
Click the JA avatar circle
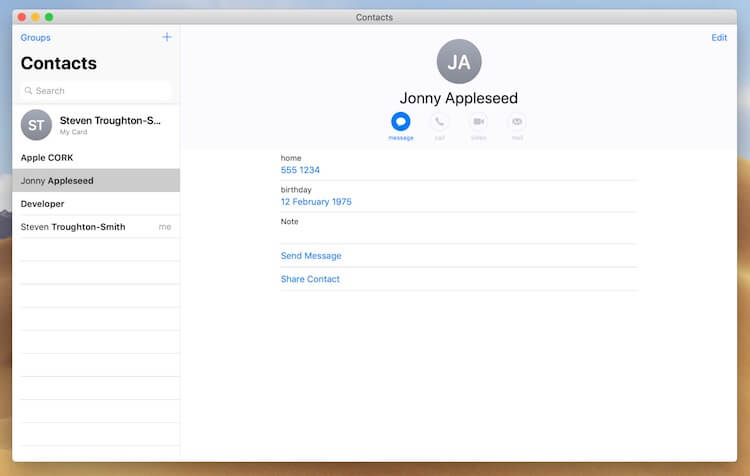point(459,62)
